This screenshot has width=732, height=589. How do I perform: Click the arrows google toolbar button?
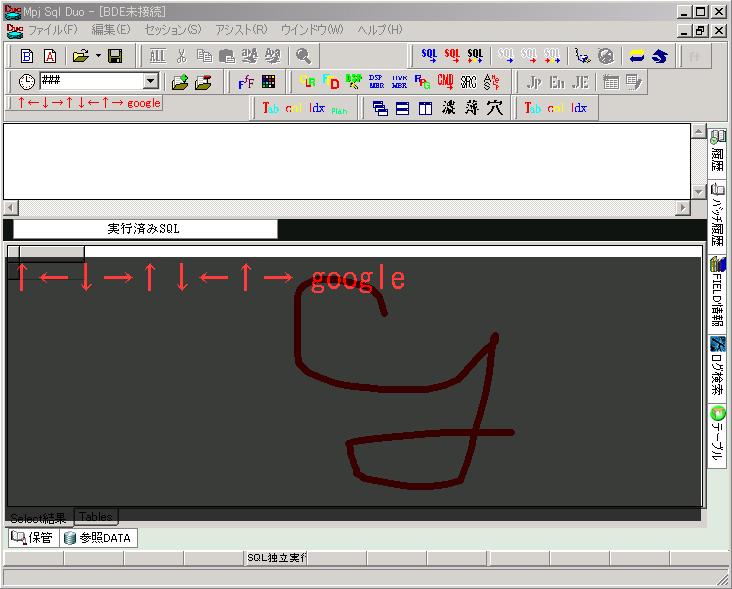click(x=88, y=103)
